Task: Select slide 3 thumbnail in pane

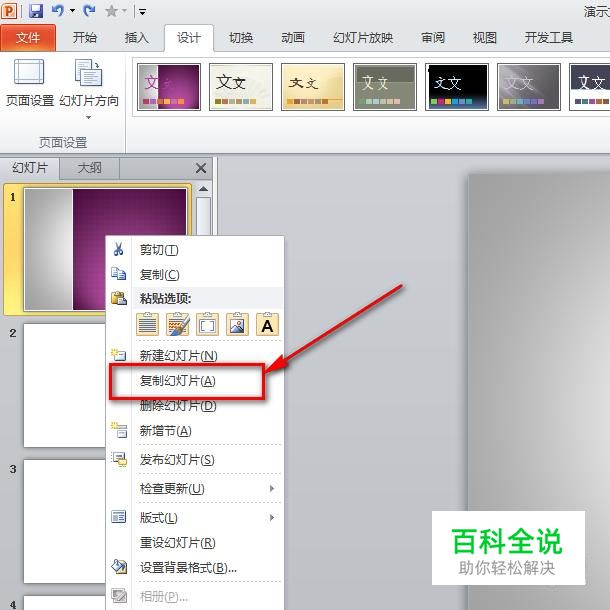Action: click(x=64, y=521)
